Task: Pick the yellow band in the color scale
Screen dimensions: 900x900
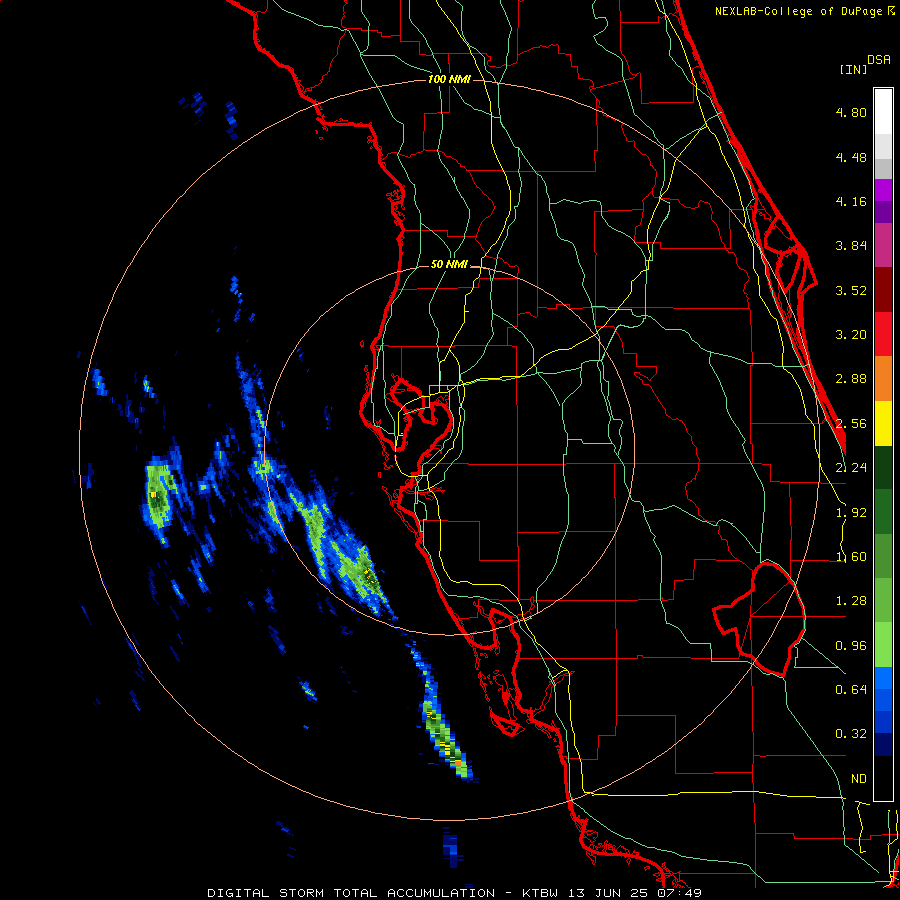Action: point(883,423)
